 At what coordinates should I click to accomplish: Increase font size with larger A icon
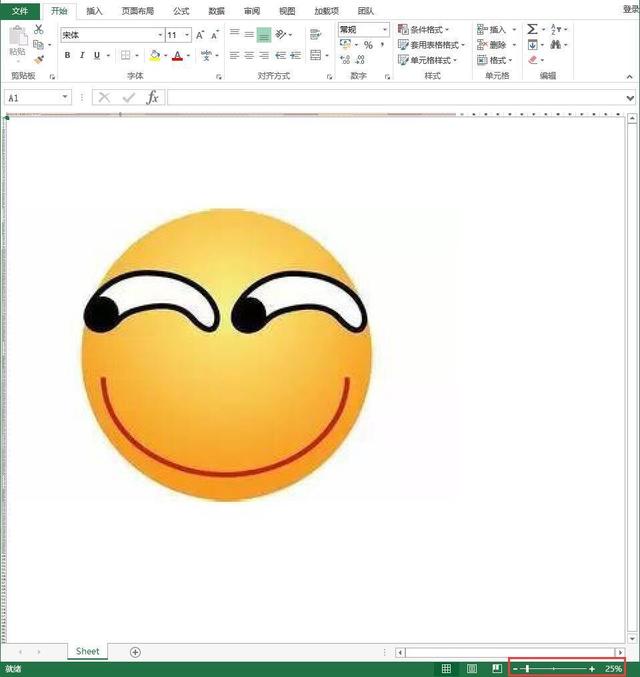(x=200, y=35)
